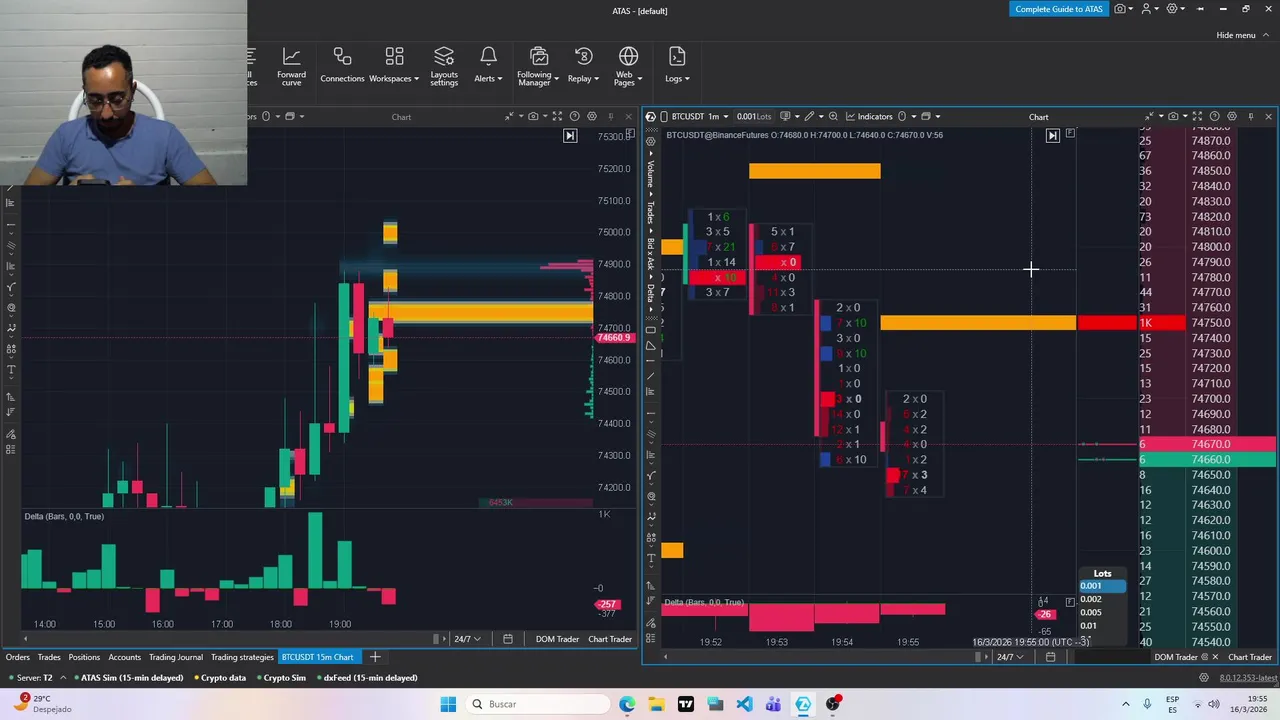Click fullscreen icon in left chart header
The height and width of the screenshot is (720, 1280).
557,116
